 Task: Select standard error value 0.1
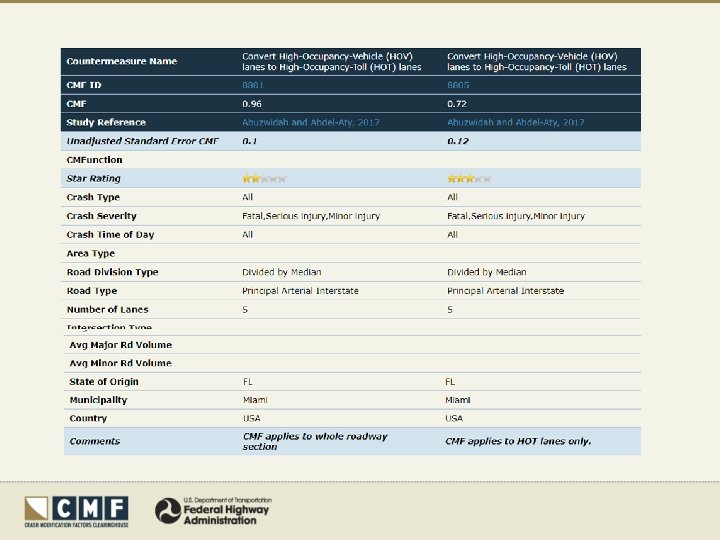[249, 141]
